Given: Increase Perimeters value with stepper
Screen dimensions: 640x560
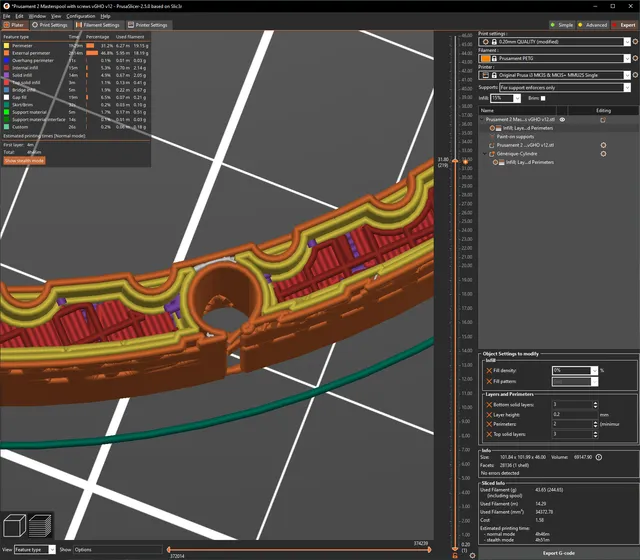Looking at the screenshot, I should (x=595, y=422).
